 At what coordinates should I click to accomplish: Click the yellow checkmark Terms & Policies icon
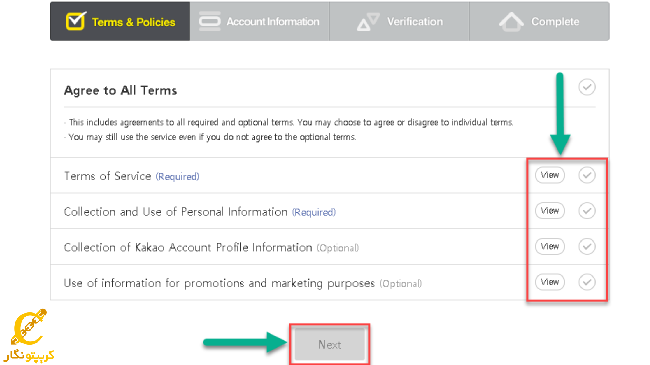[76, 21]
